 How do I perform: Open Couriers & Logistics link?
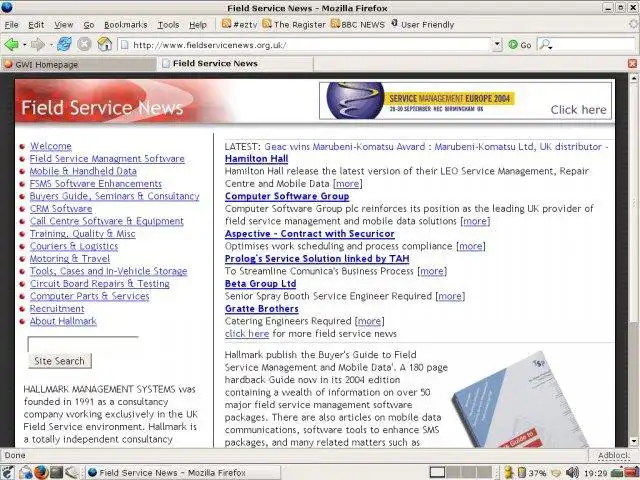tap(74, 246)
